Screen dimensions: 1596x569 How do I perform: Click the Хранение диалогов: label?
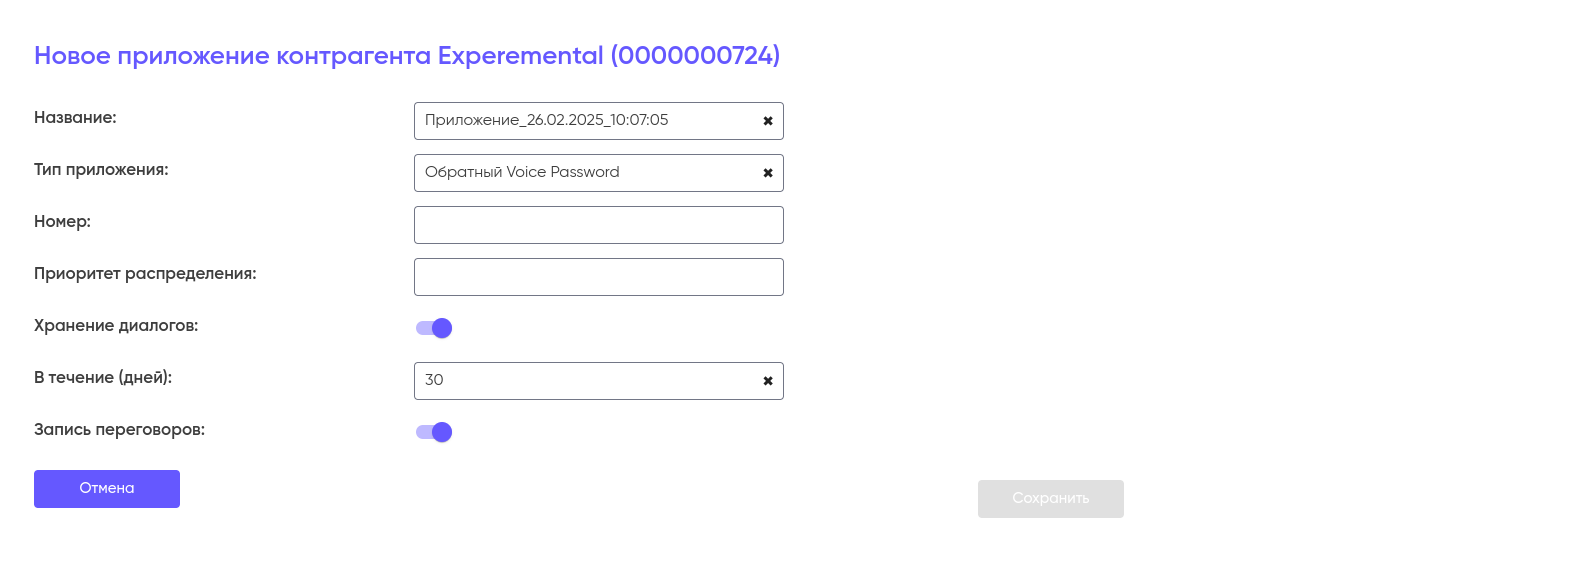tap(116, 326)
